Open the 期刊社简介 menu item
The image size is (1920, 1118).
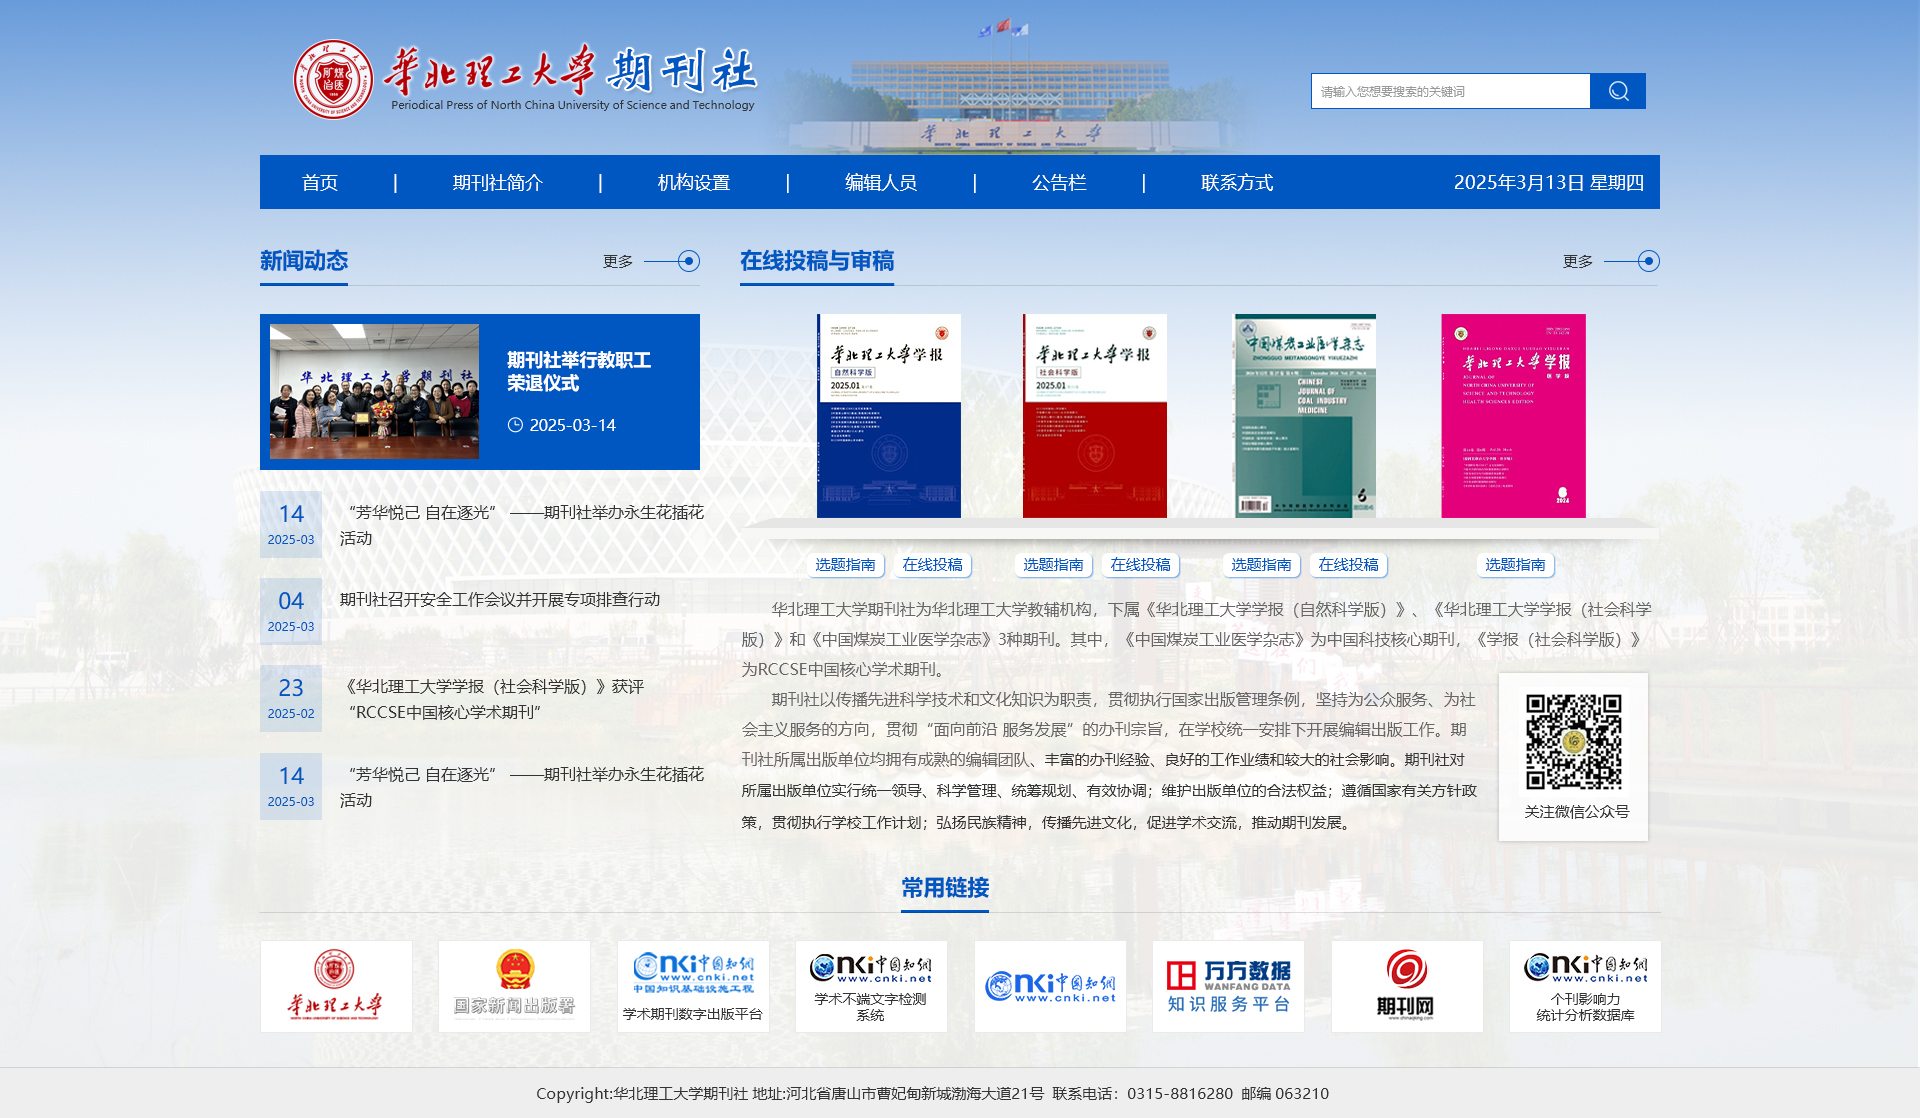pyautogui.click(x=497, y=182)
